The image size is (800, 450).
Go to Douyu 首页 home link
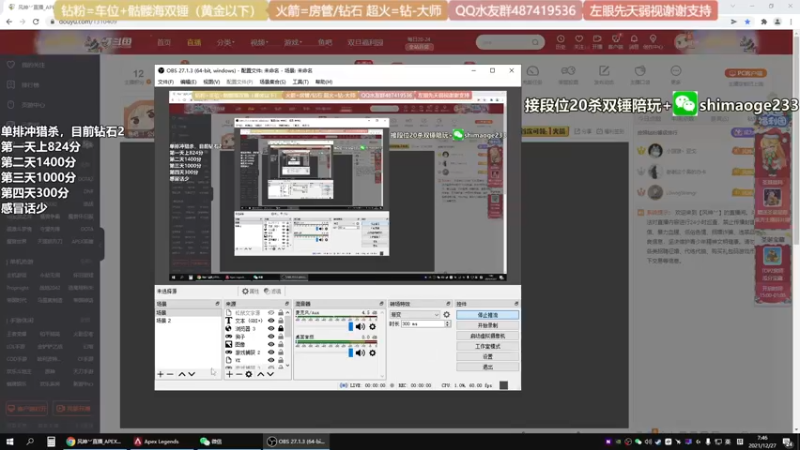[x=164, y=42]
